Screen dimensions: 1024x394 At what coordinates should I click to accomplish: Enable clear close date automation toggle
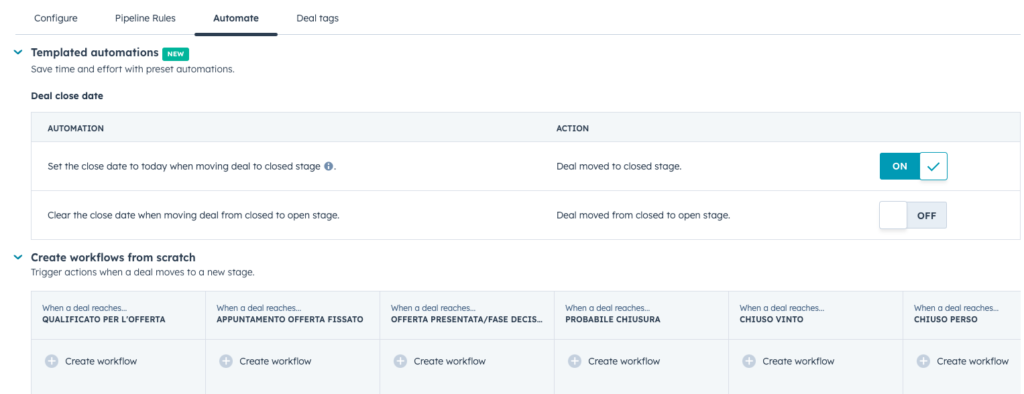point(913,215)
